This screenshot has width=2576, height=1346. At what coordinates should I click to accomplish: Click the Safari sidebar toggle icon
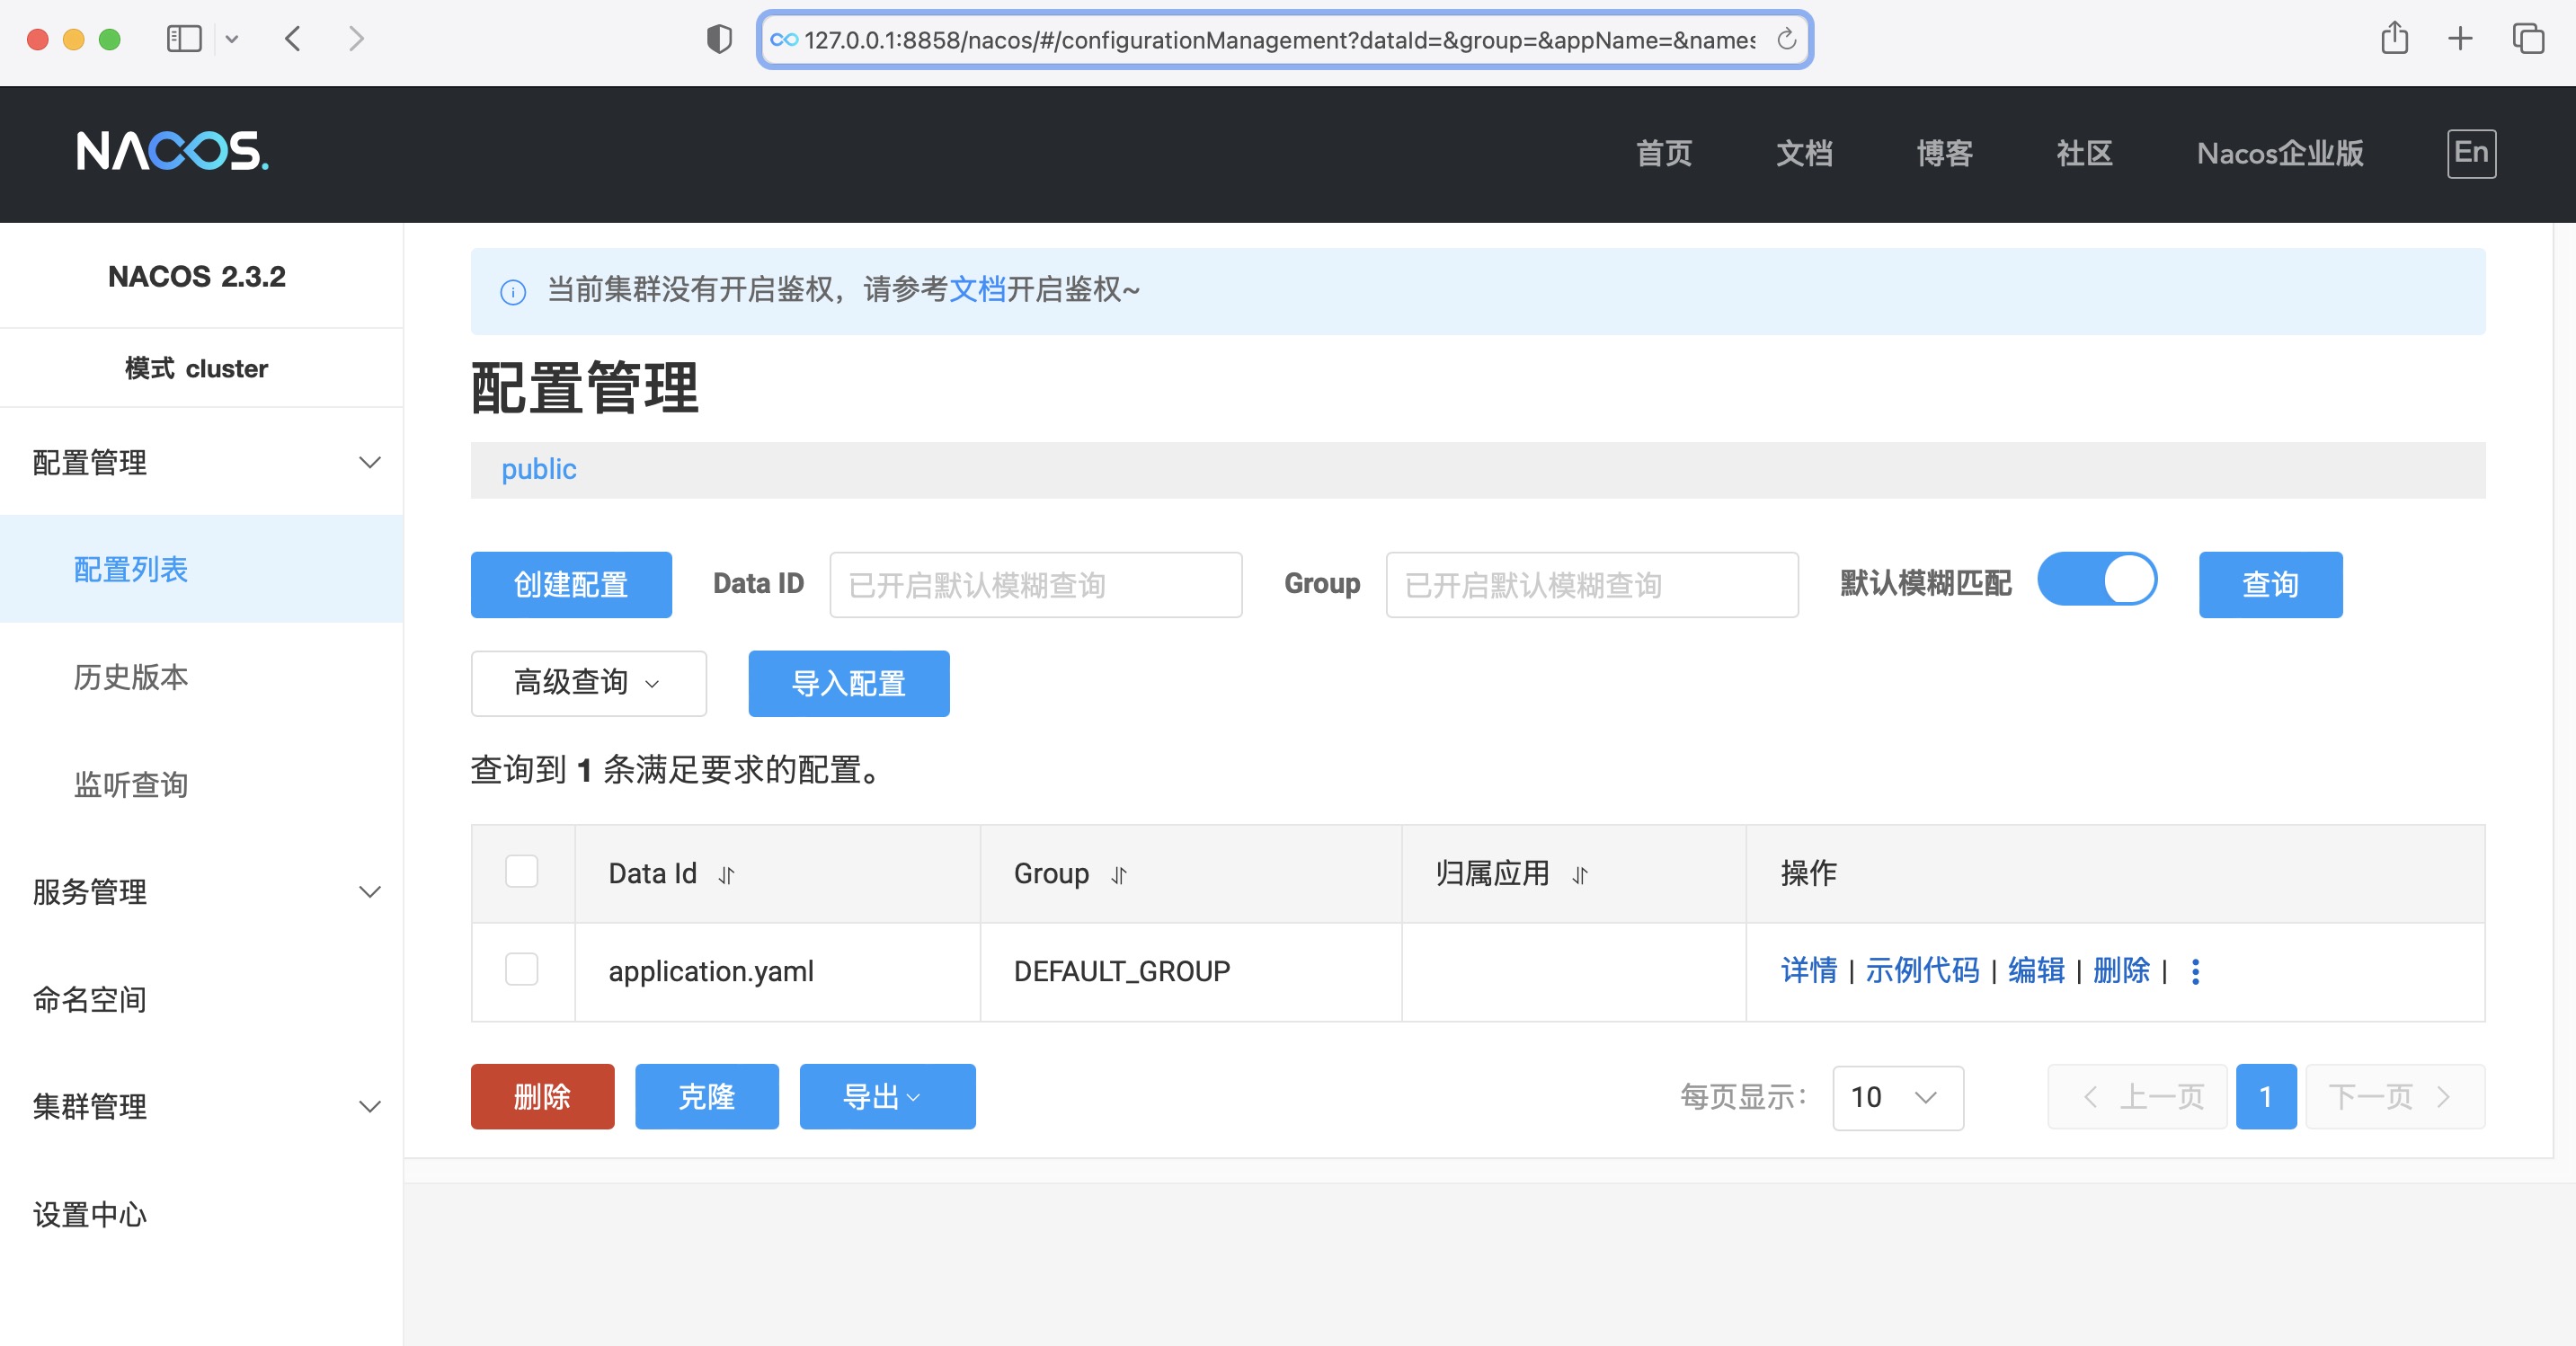(184, 39)
